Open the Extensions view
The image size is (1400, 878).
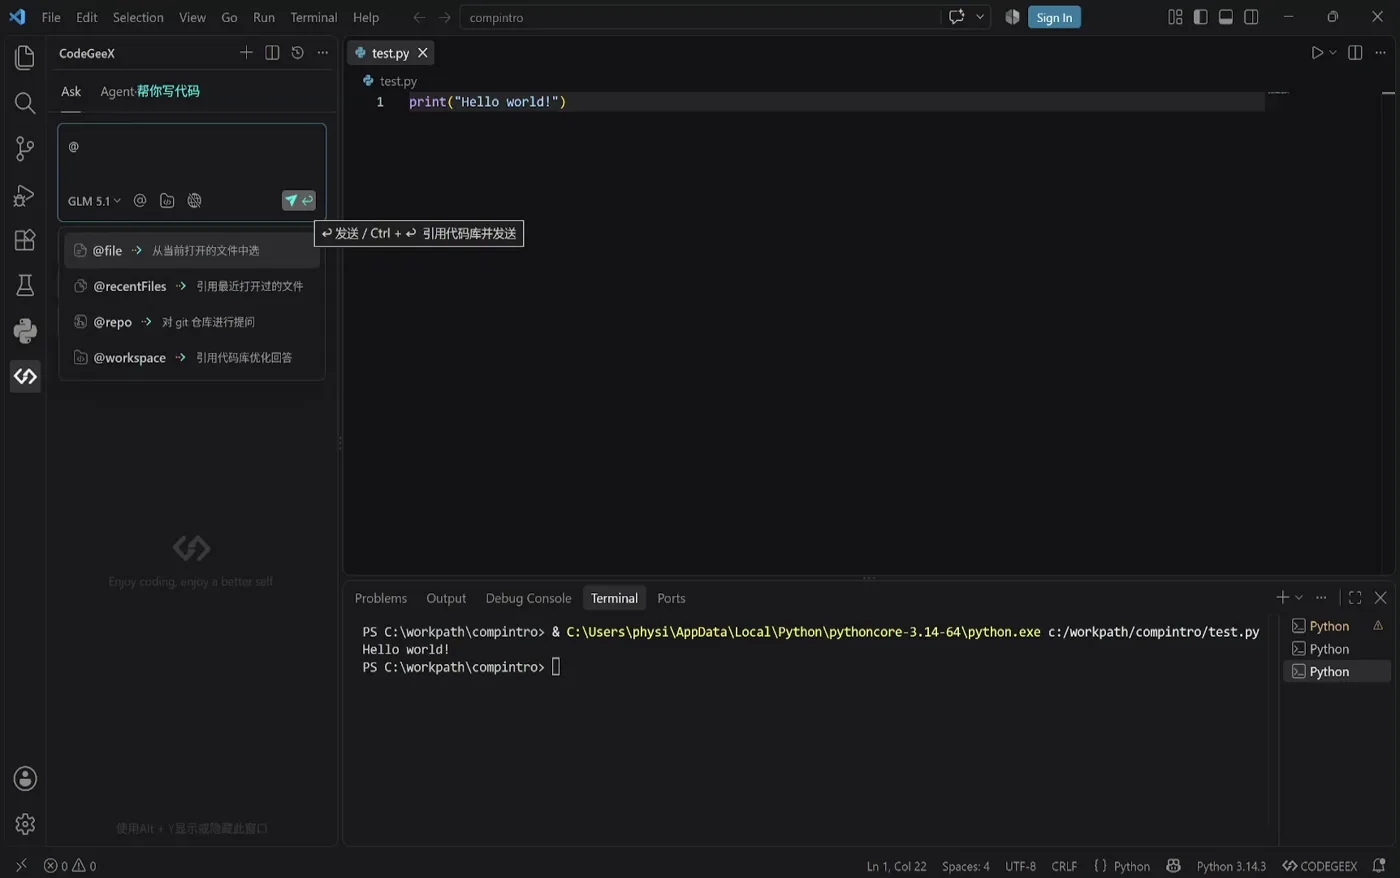pyautogui.click(x=25, y=240)
